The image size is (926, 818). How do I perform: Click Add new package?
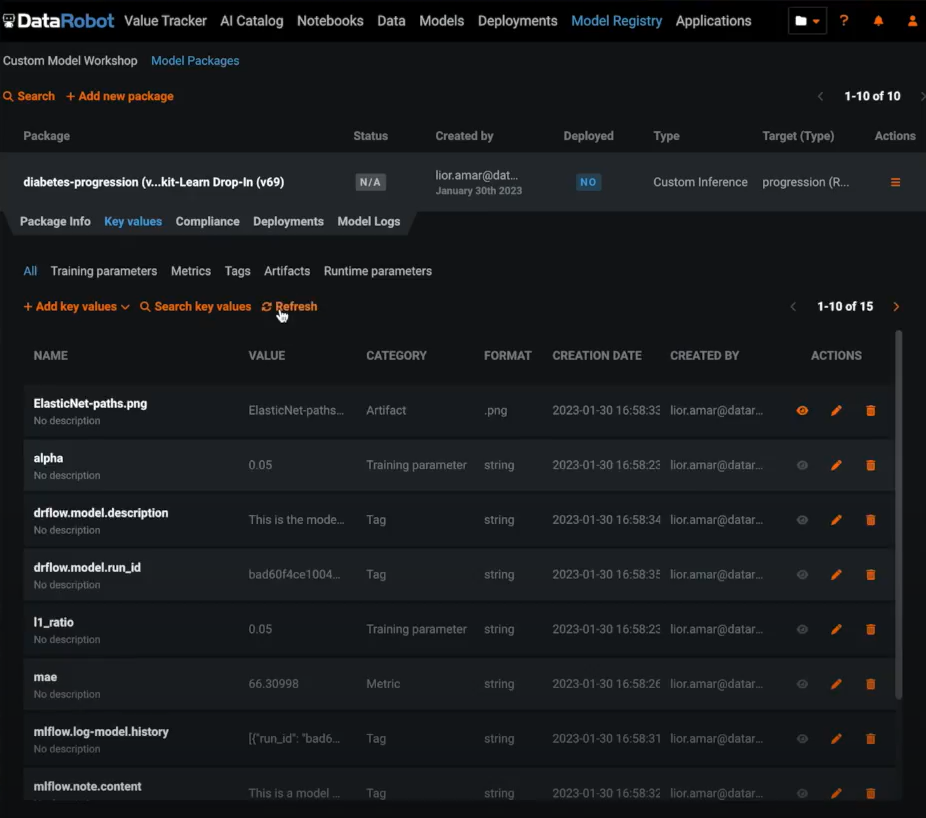coord(120,96)
